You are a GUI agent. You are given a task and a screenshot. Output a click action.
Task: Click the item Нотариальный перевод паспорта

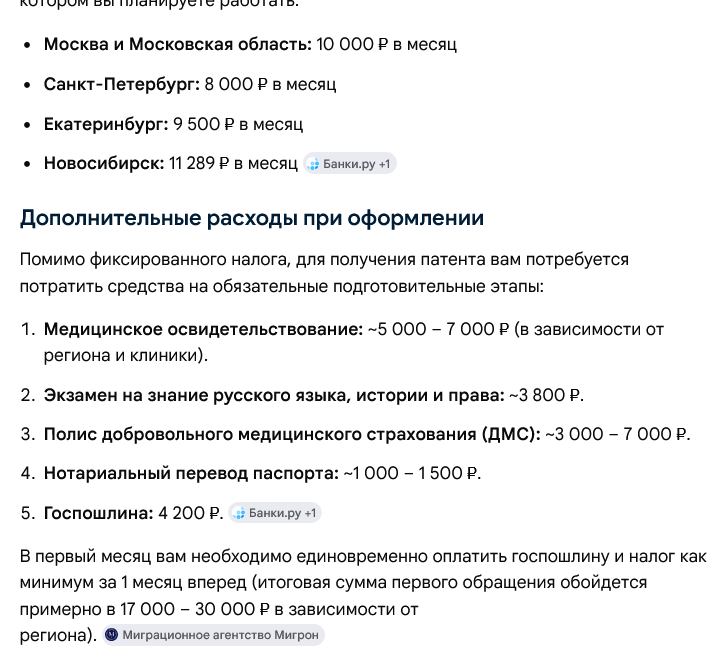coord(191,473)
